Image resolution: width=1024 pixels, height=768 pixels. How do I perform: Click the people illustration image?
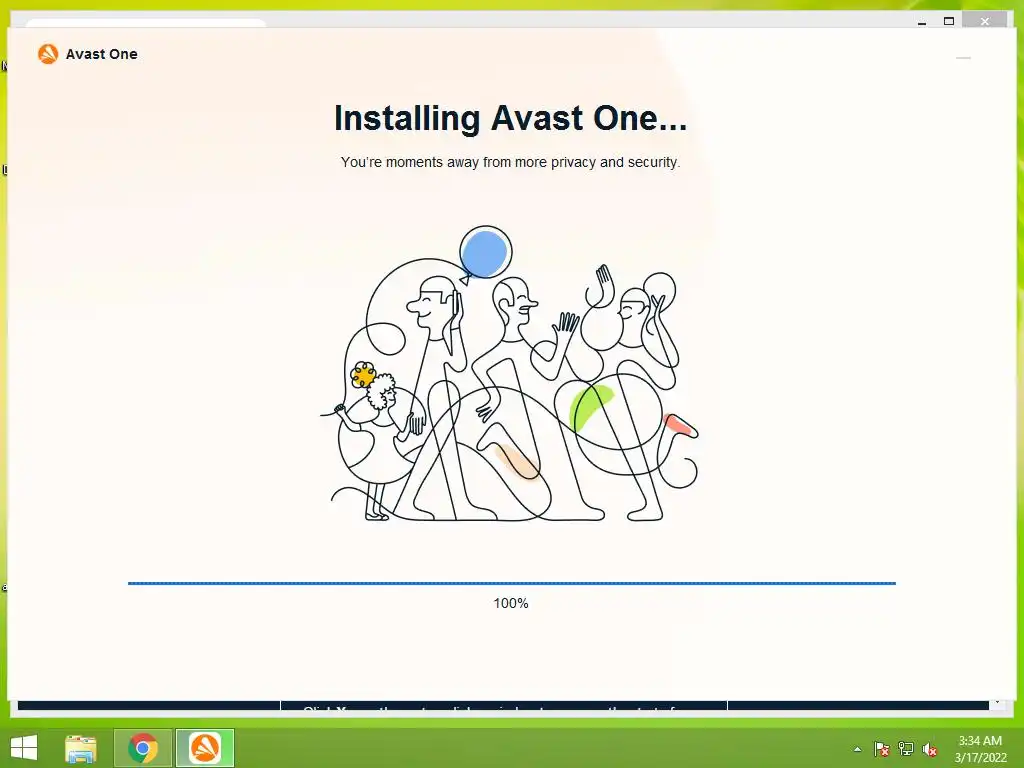(x=509, y=374)
